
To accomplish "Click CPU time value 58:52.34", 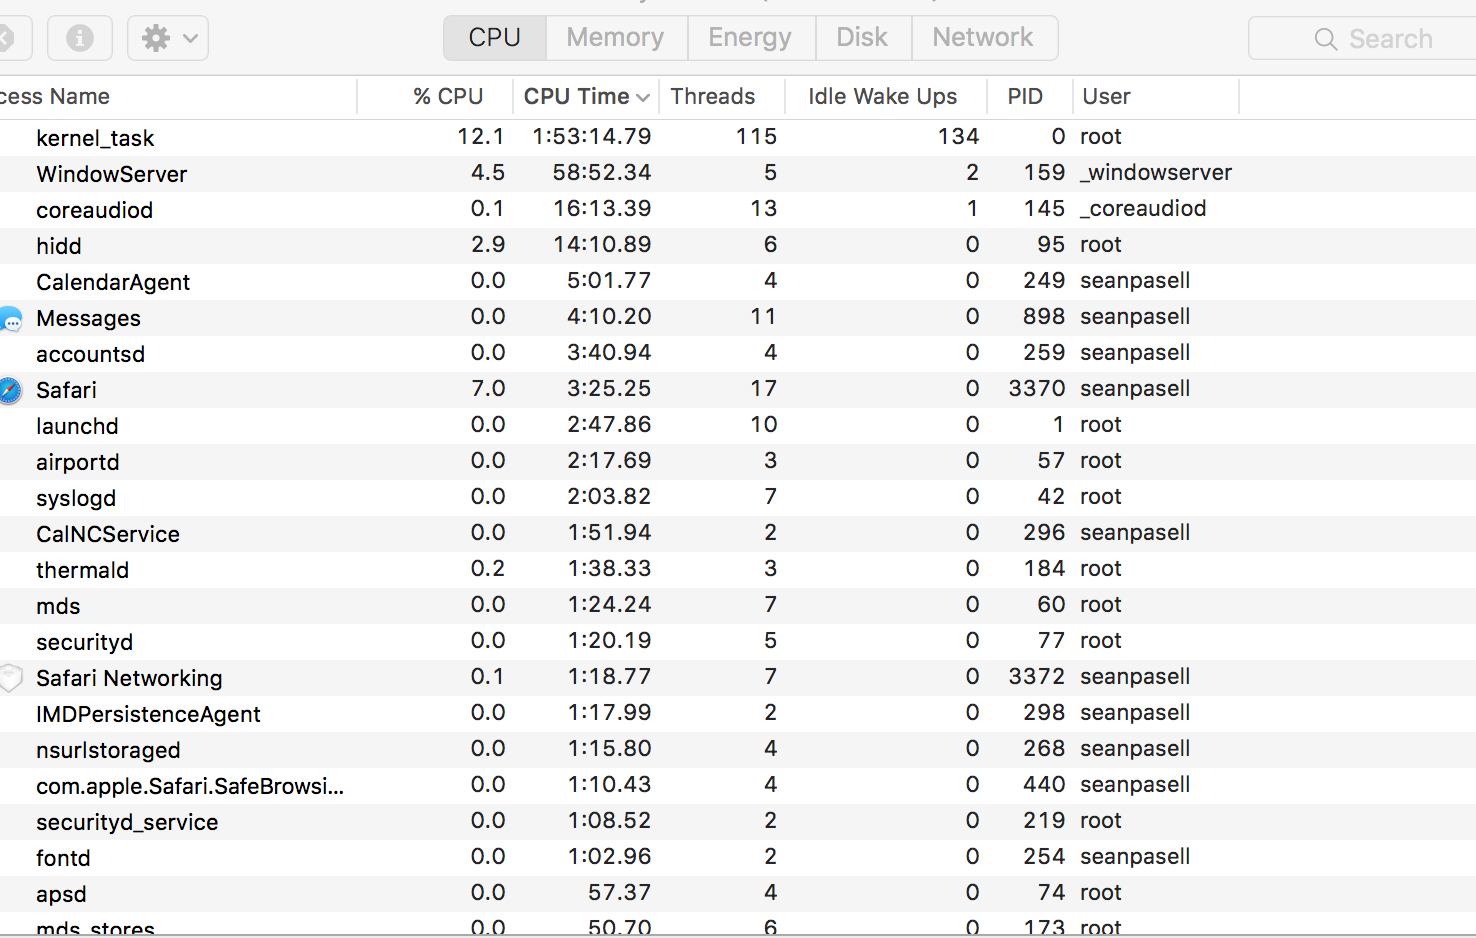I will coord(602,172).
